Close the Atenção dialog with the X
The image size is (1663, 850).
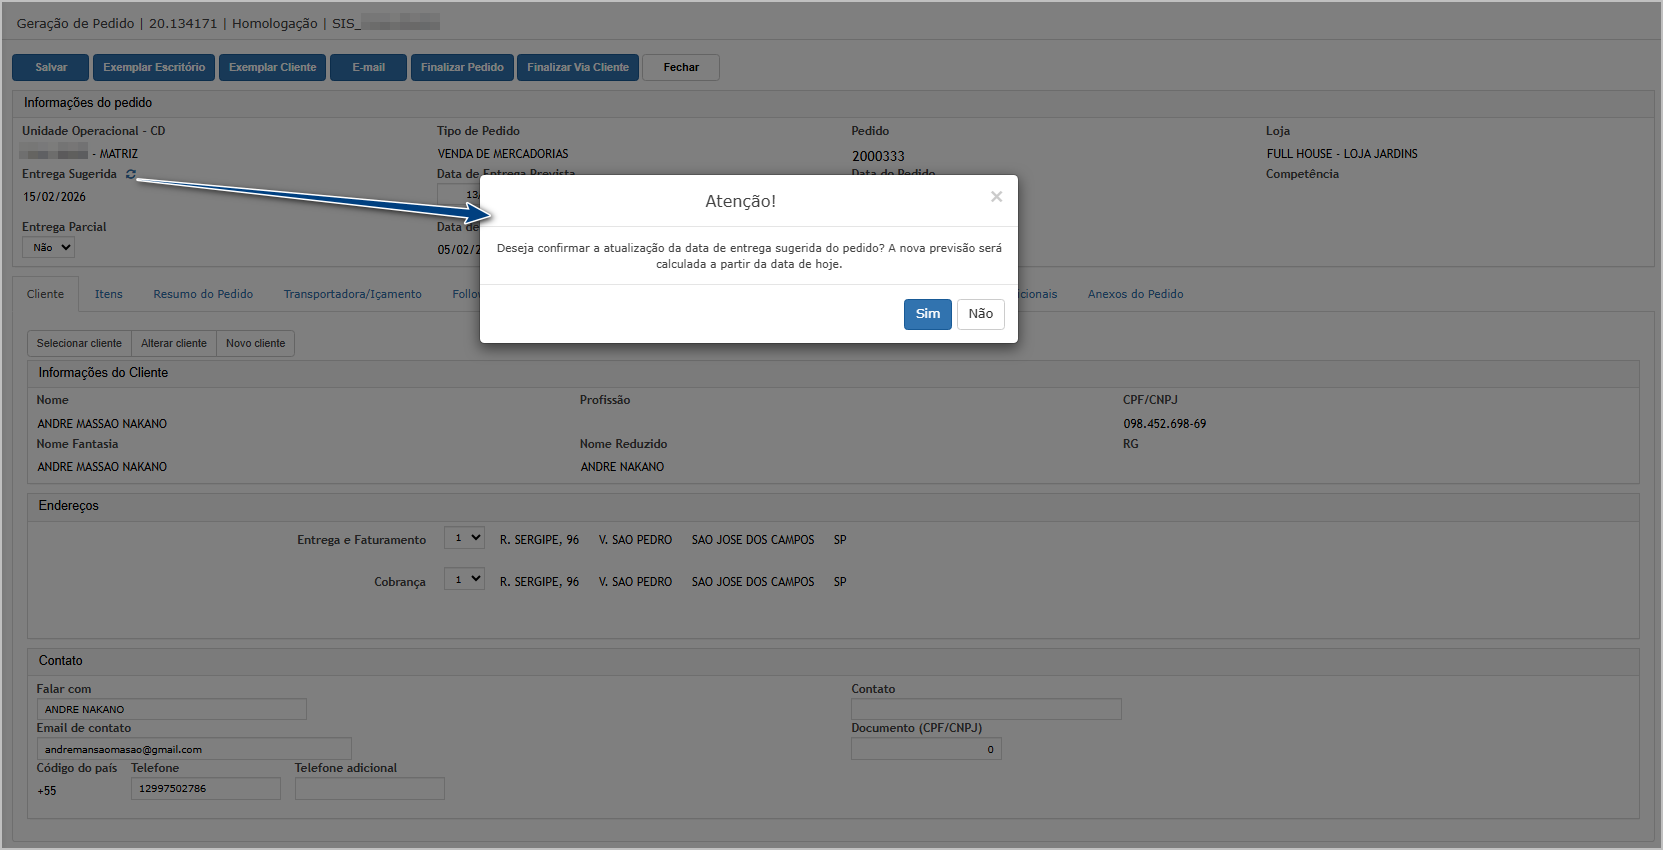pyautogui.click(x=996, y=197)
